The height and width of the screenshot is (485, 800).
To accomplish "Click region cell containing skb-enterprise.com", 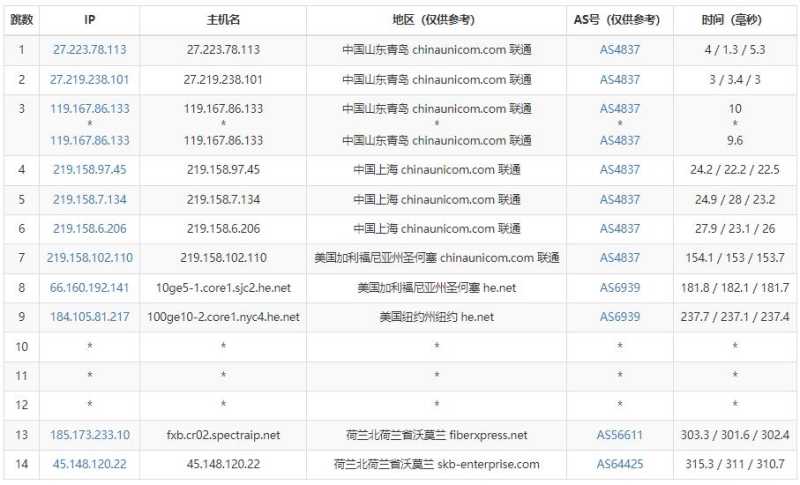I will (x=436, y=464).
